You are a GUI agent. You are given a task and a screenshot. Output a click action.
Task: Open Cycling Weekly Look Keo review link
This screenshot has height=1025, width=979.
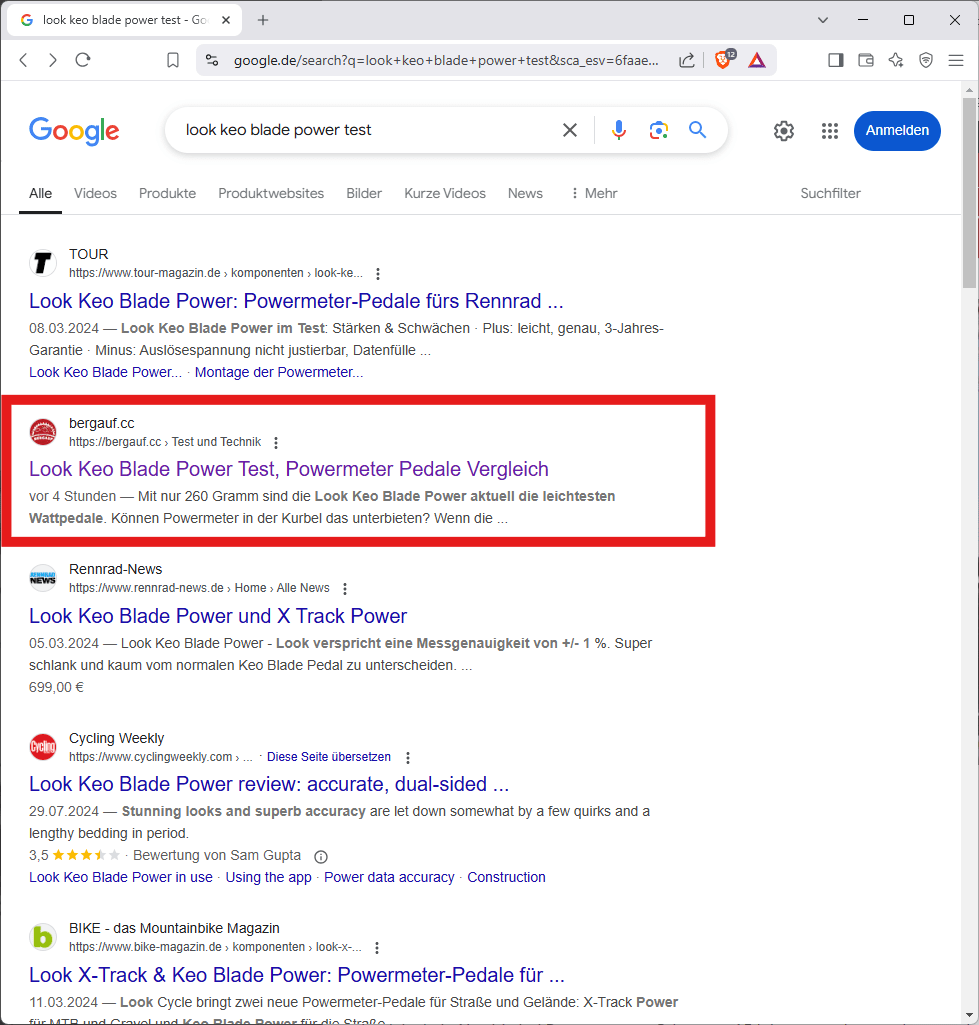click(x=269, y=784)
